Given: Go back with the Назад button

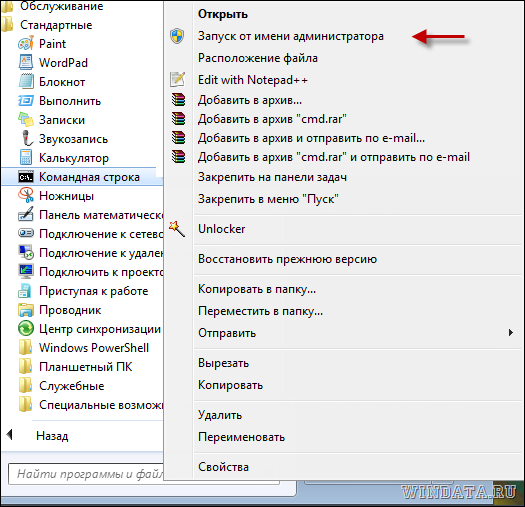Looking at the screenshot, I should click(52, 436).
